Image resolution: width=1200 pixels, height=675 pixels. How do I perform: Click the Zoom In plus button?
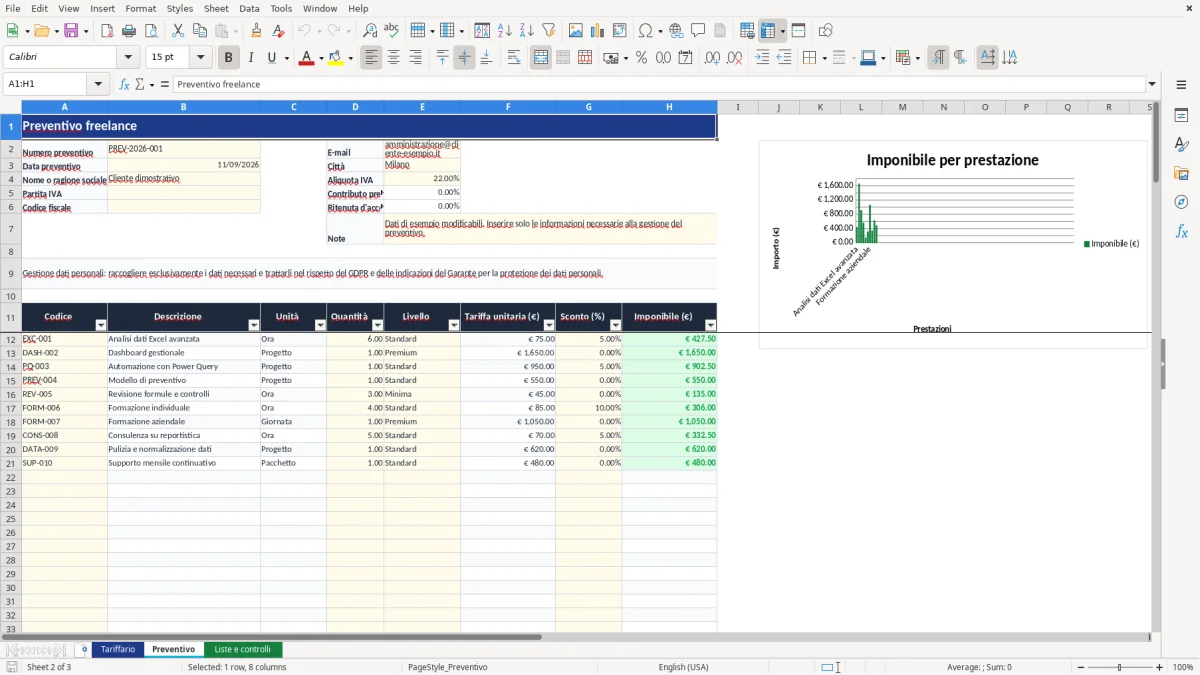pos(1160,667)
